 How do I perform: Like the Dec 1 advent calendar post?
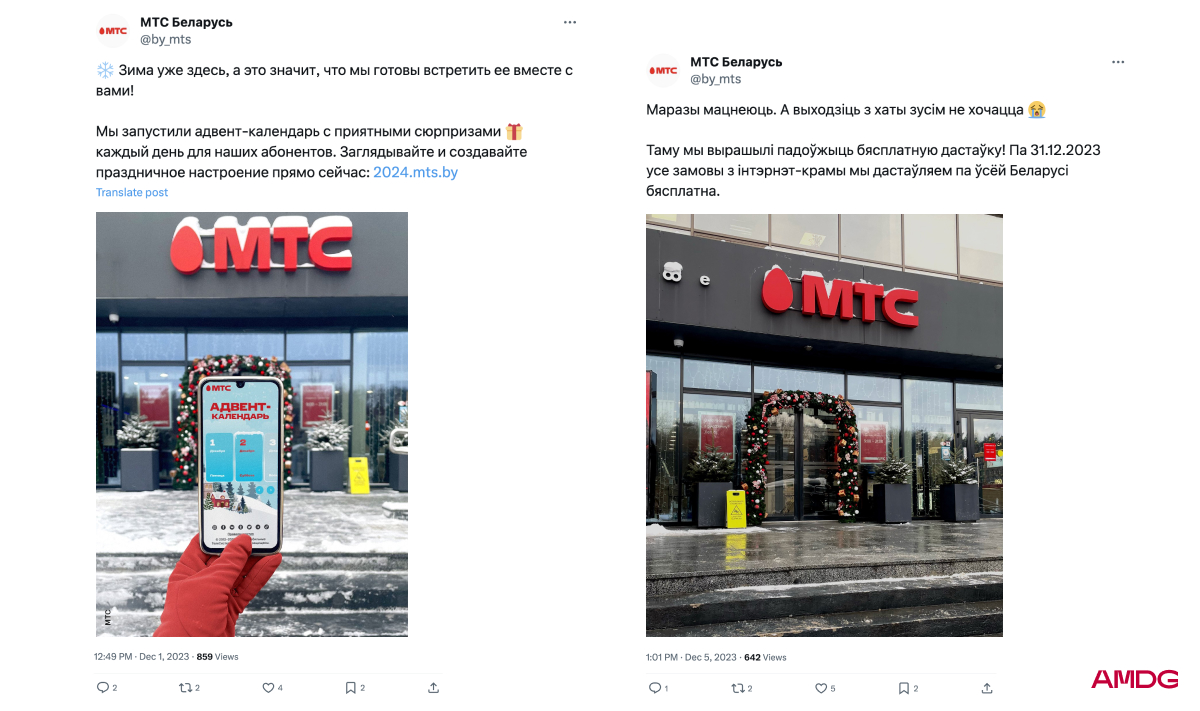[x=268, y=688]
